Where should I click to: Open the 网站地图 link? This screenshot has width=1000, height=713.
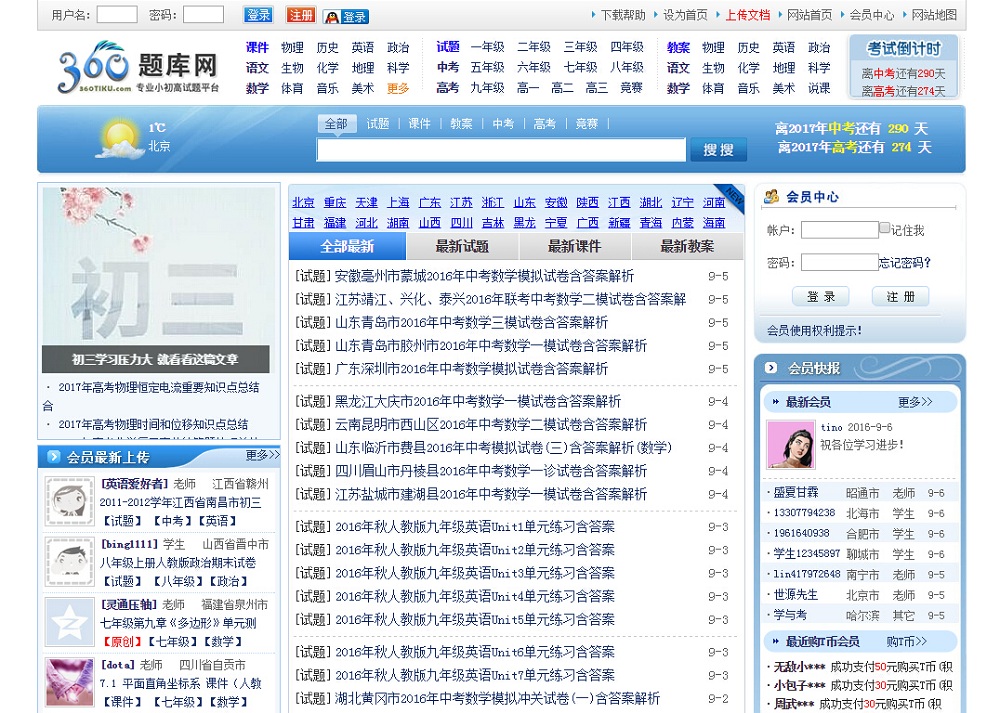[934, 15]
